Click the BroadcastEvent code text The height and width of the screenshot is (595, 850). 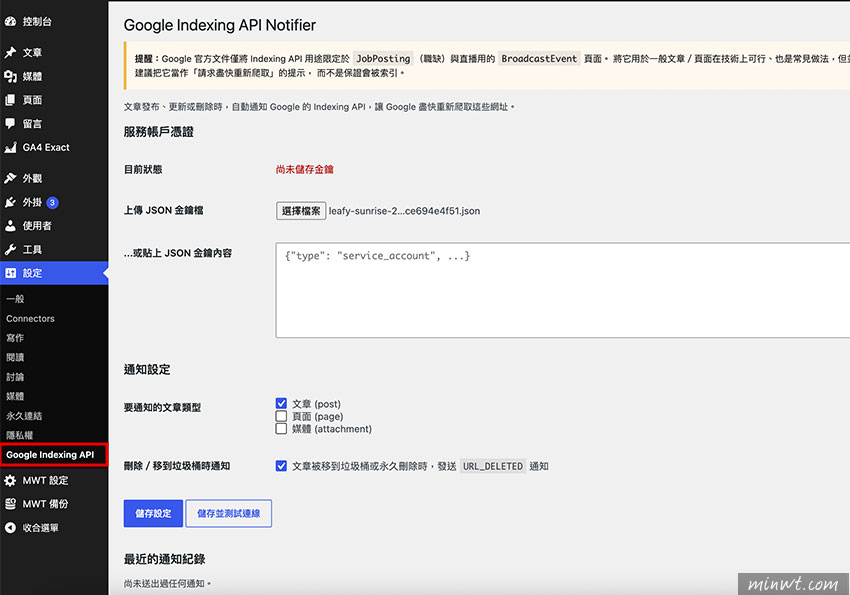pos(539,59)
